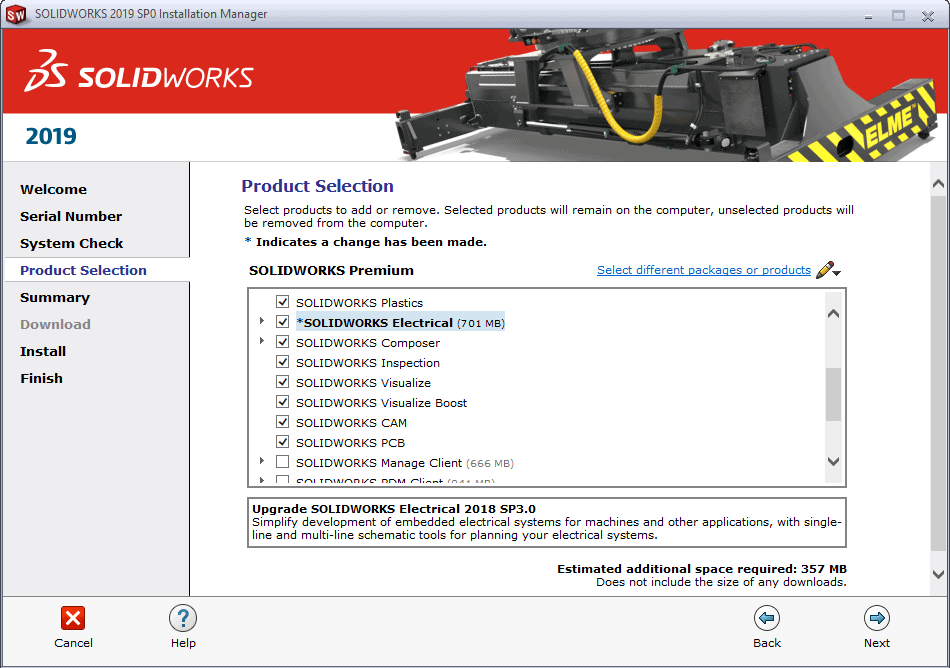
Task: Expand SOLIDWORKS Manage Client tree node
Action: coord(262,461)
